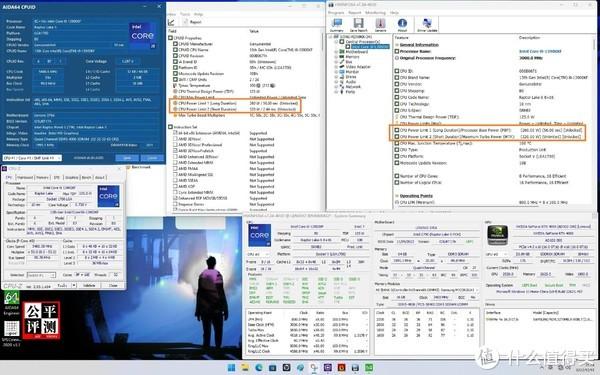The width and height of the screenshot is (600, 375).
Task: Open Socket selection dropdown in CPU-Z
Action: [x=41, y=275]
